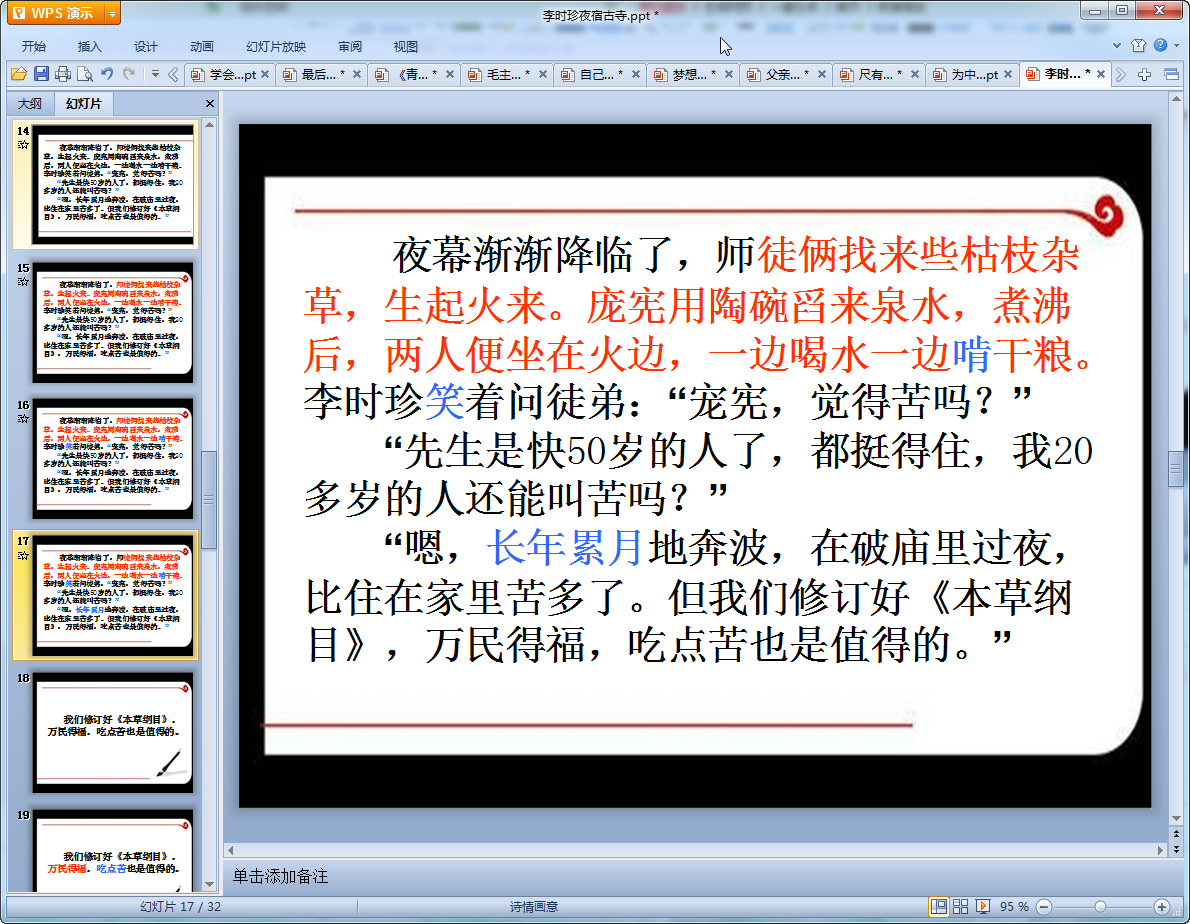Click the zoom slider handle

pyautogui.click(x=1100, y=907)
